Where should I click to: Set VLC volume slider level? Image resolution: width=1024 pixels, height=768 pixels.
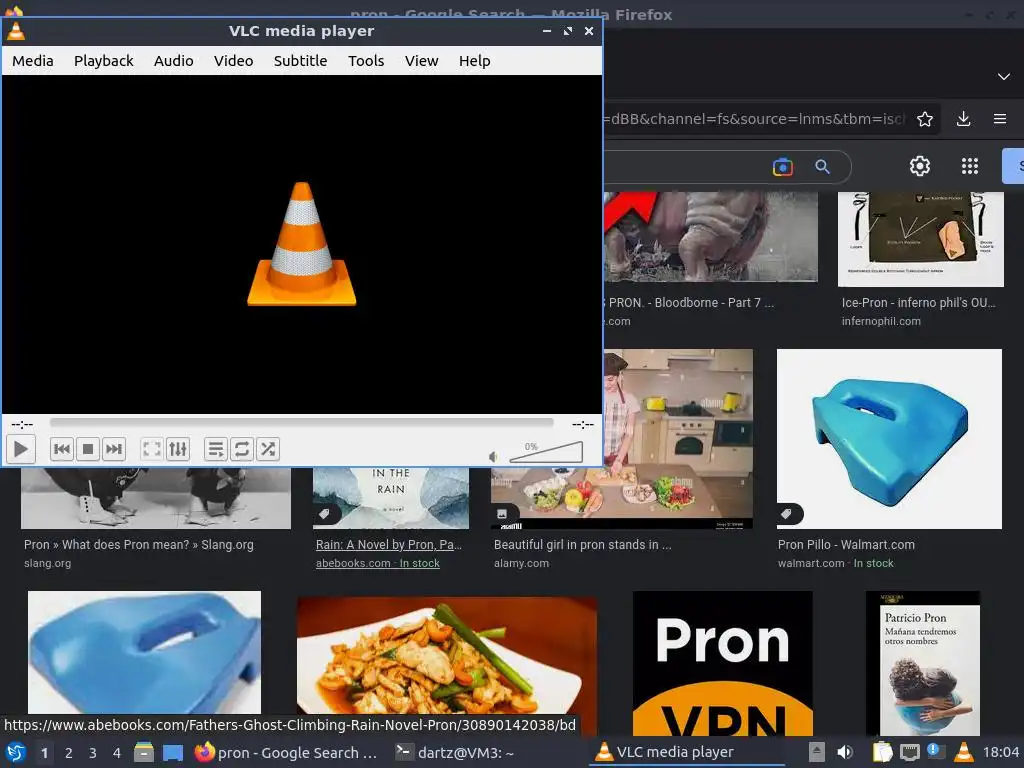click(x=546, y=452)
